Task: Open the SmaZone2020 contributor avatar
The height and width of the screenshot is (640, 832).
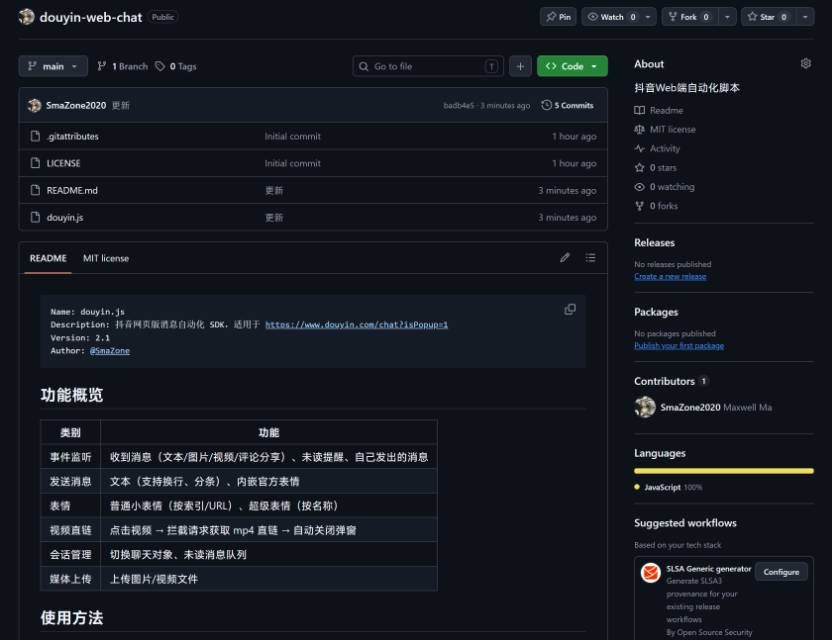Action: [x=645, y=408]
